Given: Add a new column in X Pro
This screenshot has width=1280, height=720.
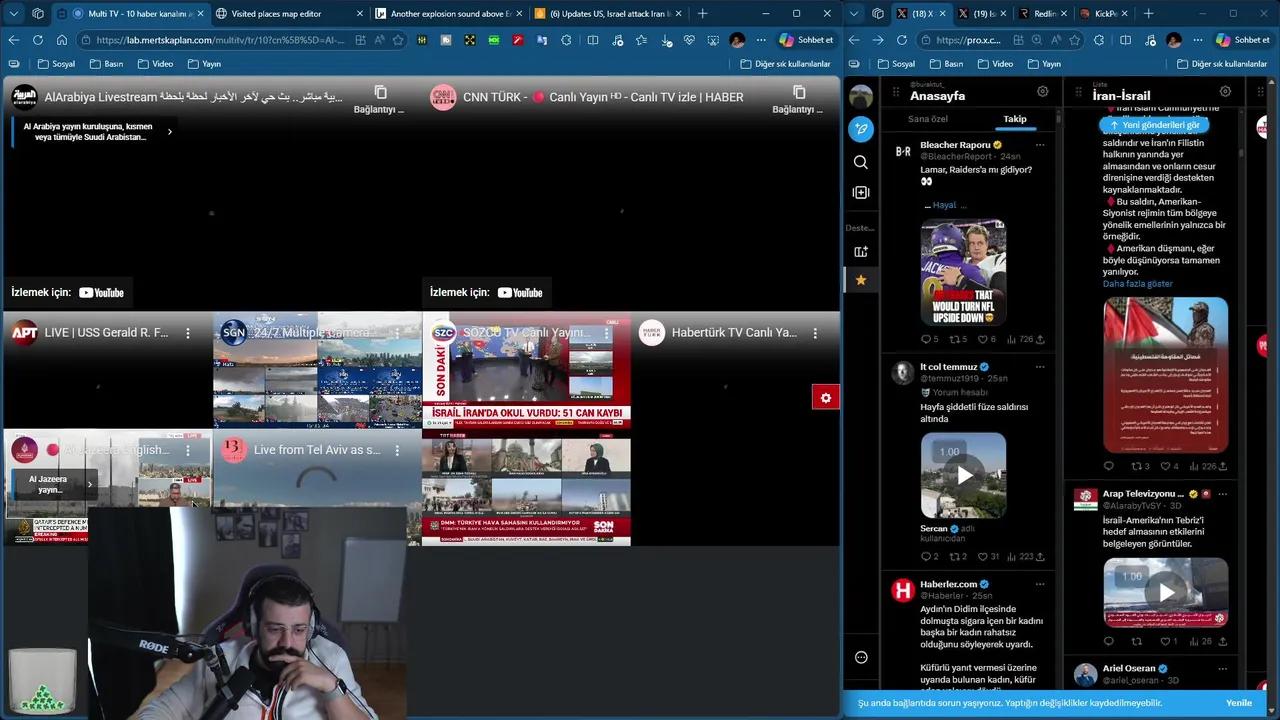Looking at the screenshot, I should click(861, 192).
